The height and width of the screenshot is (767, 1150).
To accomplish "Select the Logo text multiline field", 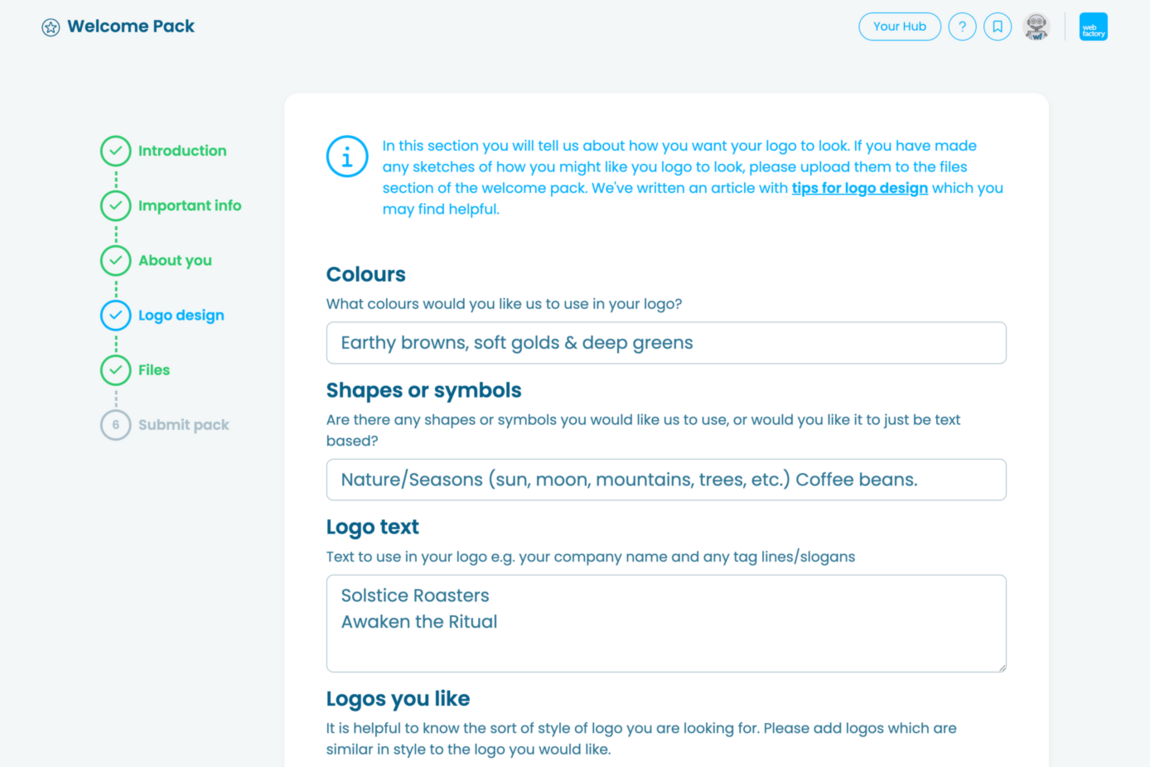I will tap(666, 622).
